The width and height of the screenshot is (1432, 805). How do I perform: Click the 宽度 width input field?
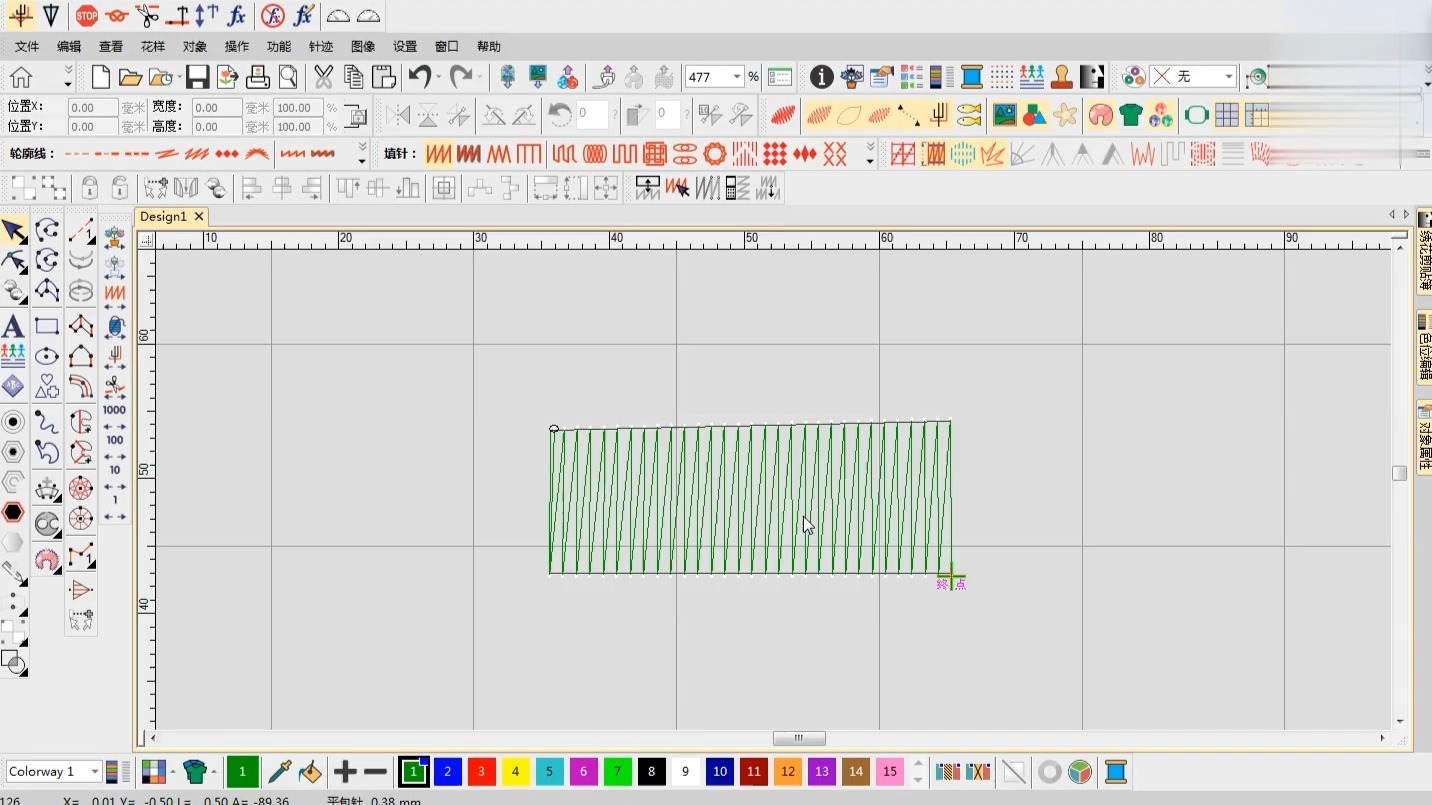[x=217, y=107]
